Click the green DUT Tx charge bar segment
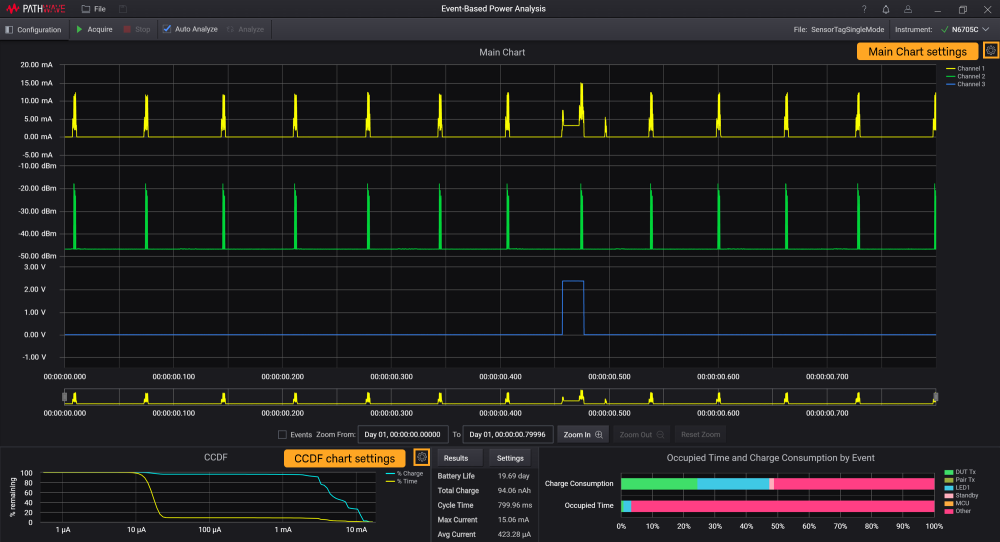Screen dimensions: 1000x542 tap(659, 484)
